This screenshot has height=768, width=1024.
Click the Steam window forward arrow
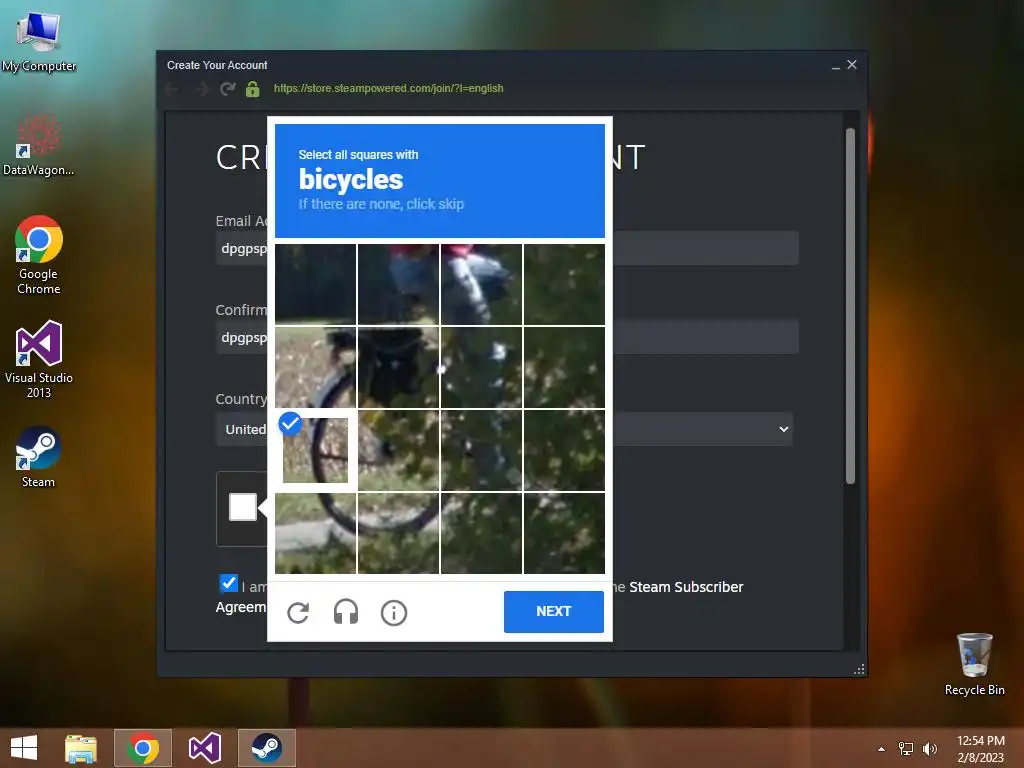(202, 88)
